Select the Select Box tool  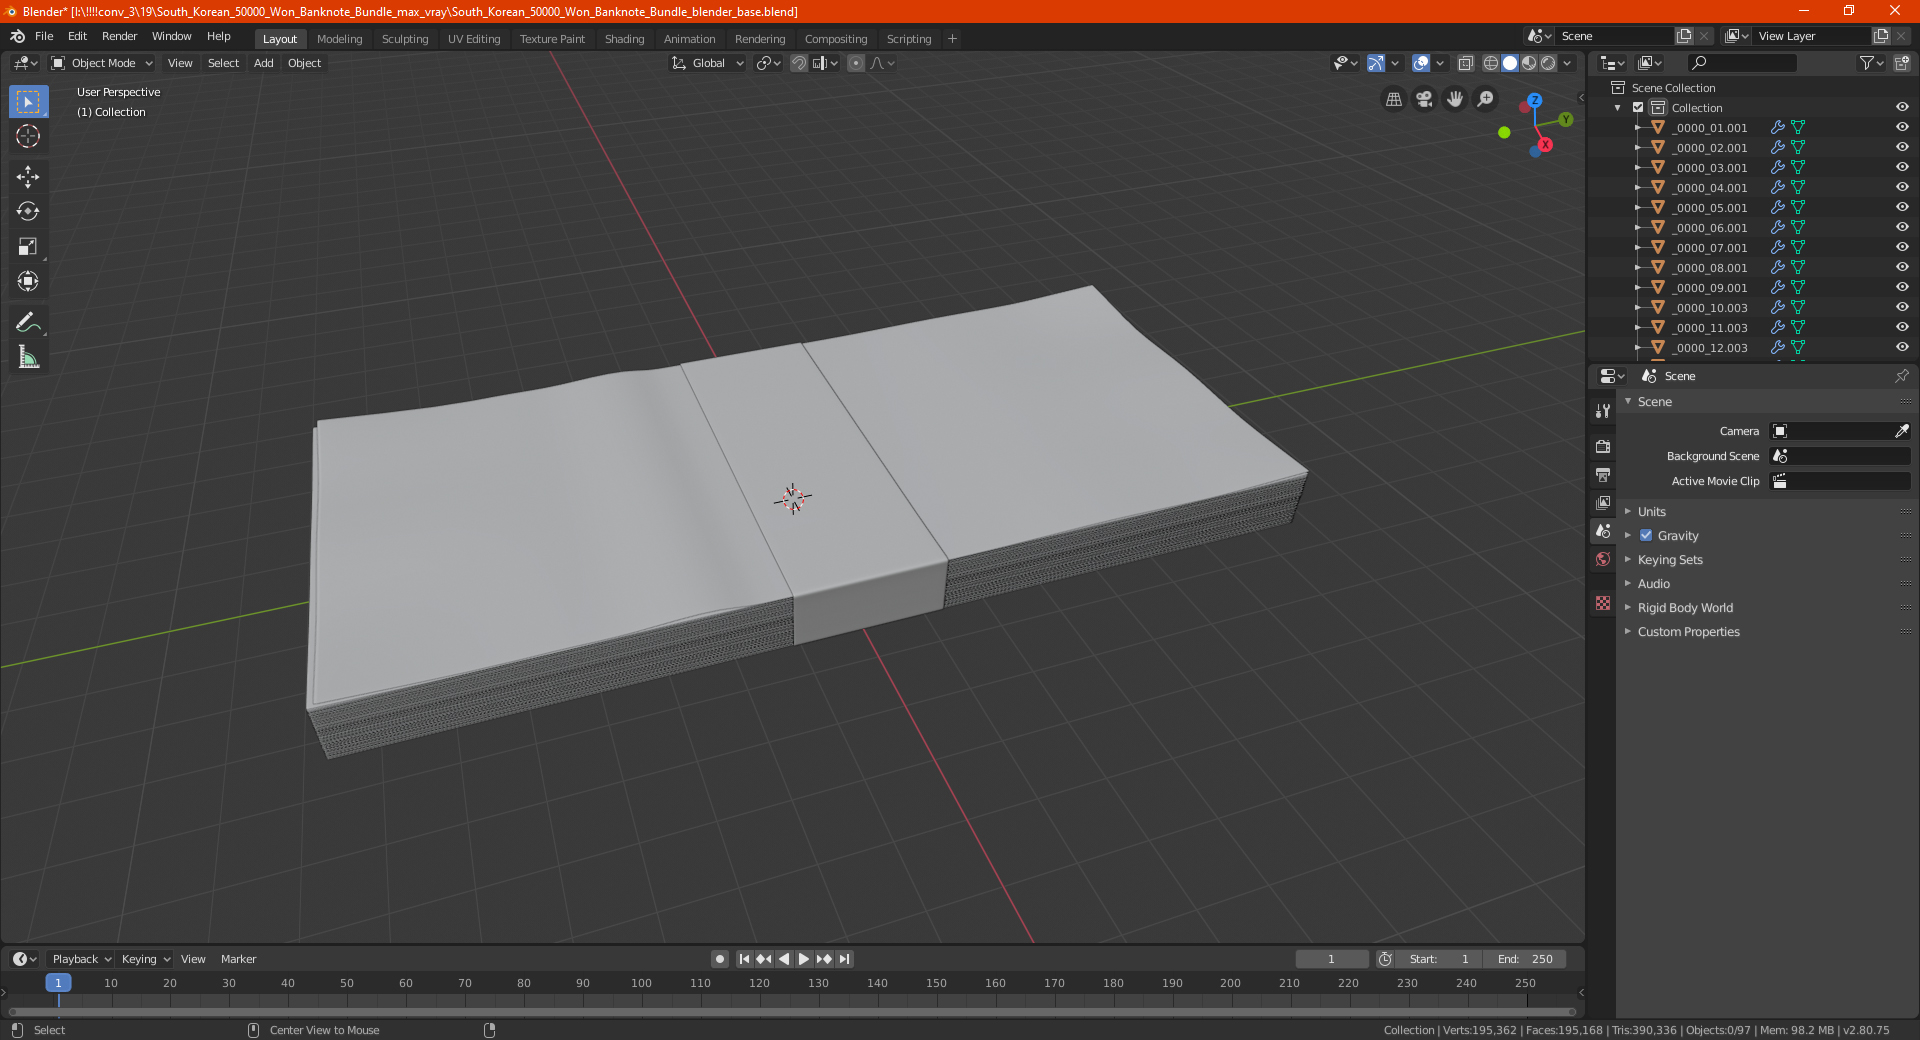pos(28,102)
